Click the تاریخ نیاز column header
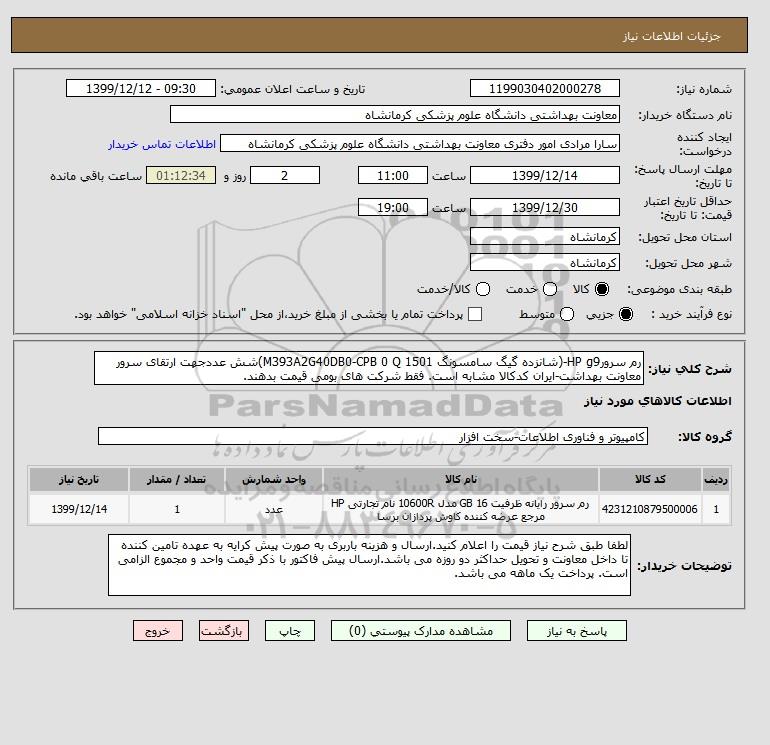Image resolution: width=770 pixels, height=745 pixels. click(79, 479)
